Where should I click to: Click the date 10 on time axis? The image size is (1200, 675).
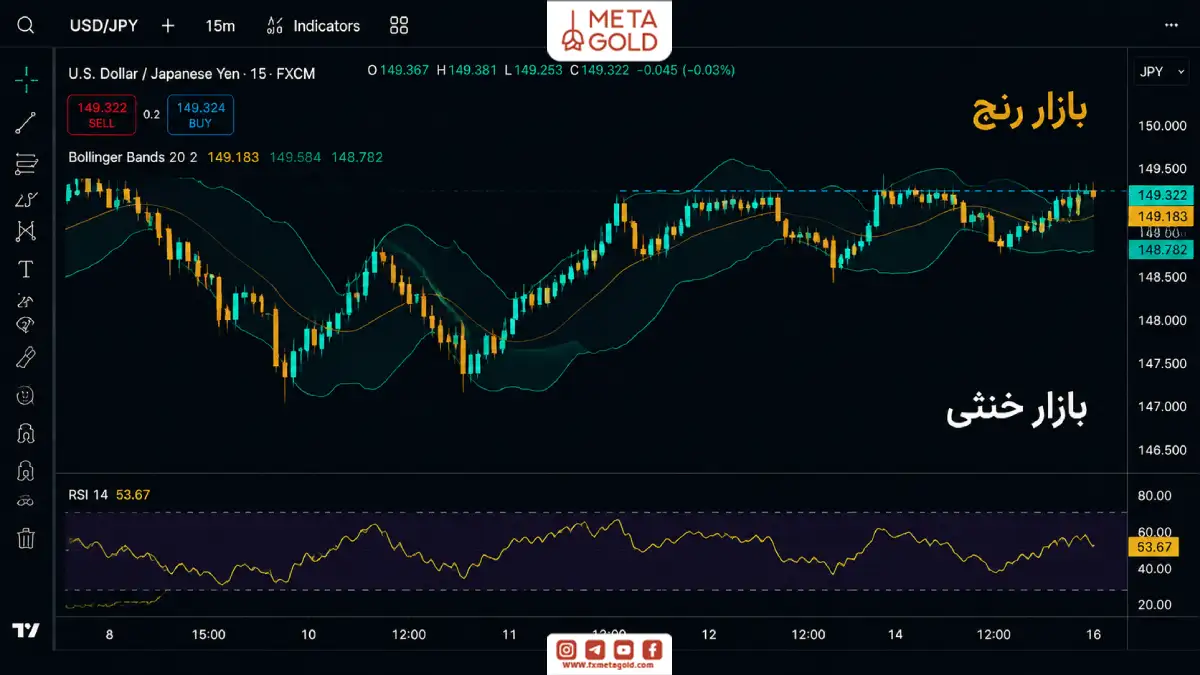click(x=308, y=634)
